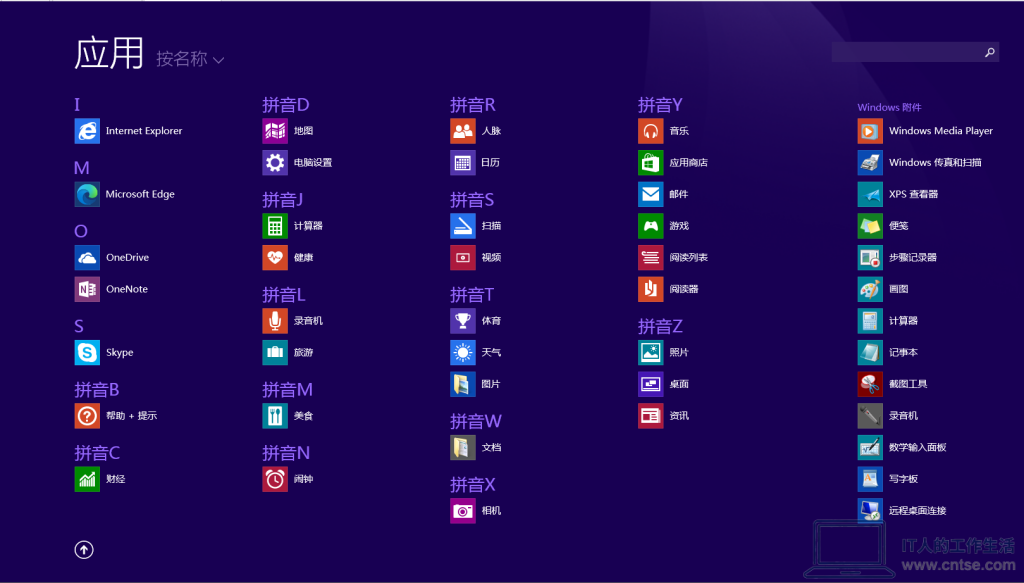Select the 拼音Z group header
The height and width of the screenshot is (583, 1024).
(660, 326)
